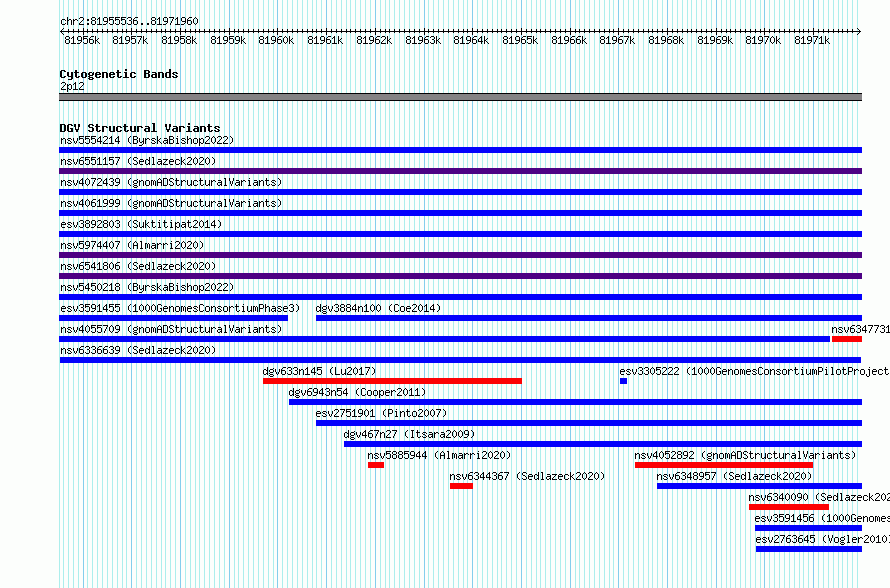Click the esv3305222 1000GenomesConsortiumPilotProject label

pos(754,371)
